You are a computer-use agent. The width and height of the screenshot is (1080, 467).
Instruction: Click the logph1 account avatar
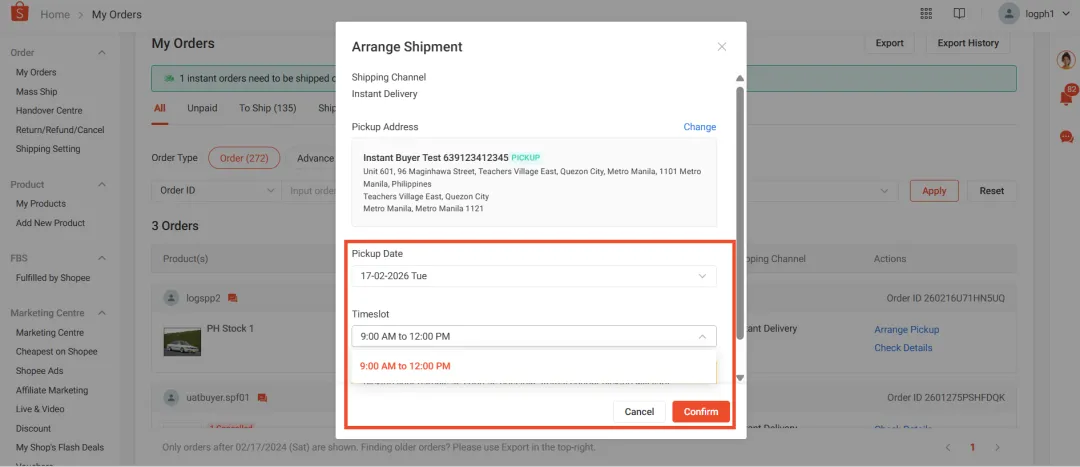coord(1009,14)
